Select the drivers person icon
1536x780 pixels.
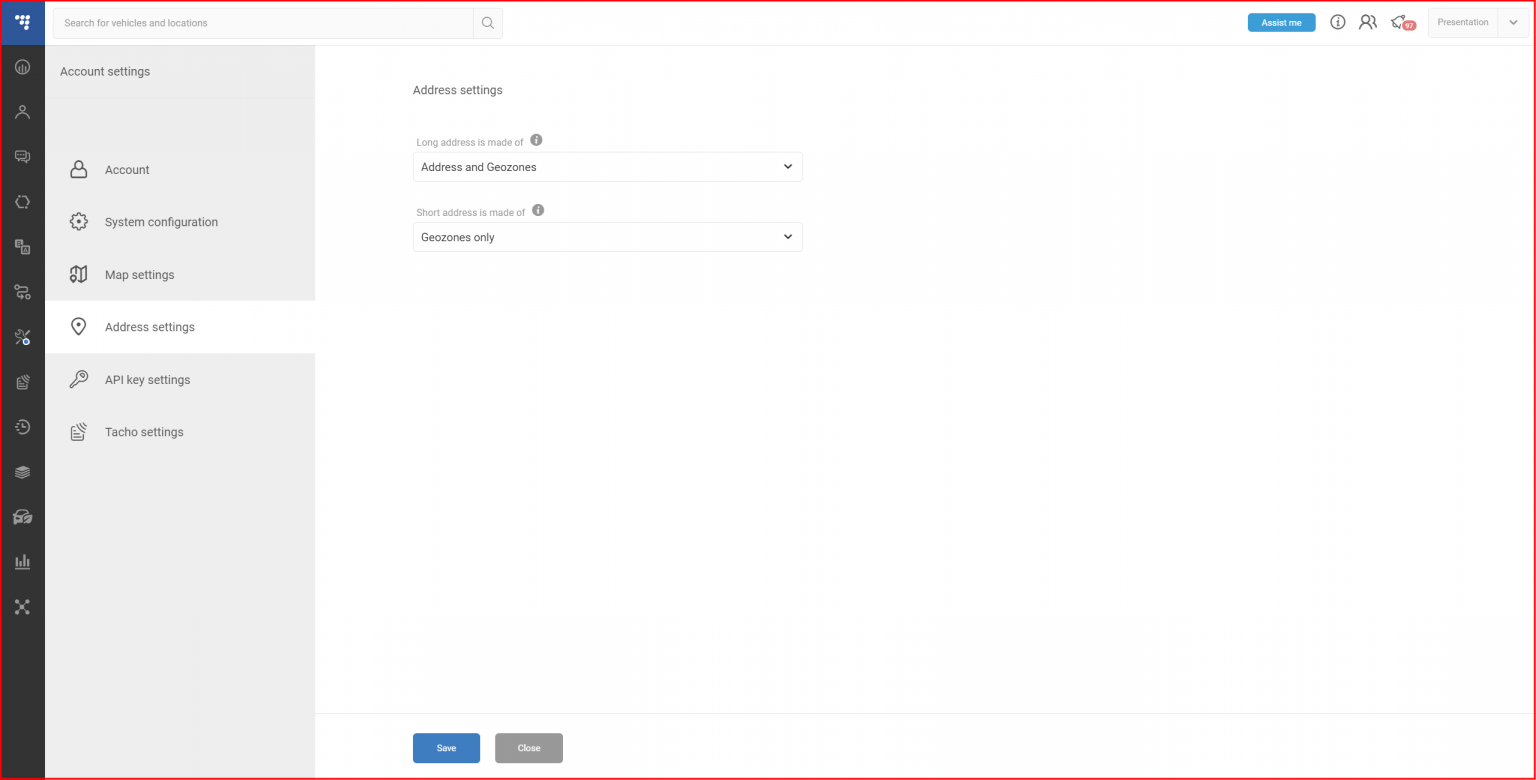point(22,111)
